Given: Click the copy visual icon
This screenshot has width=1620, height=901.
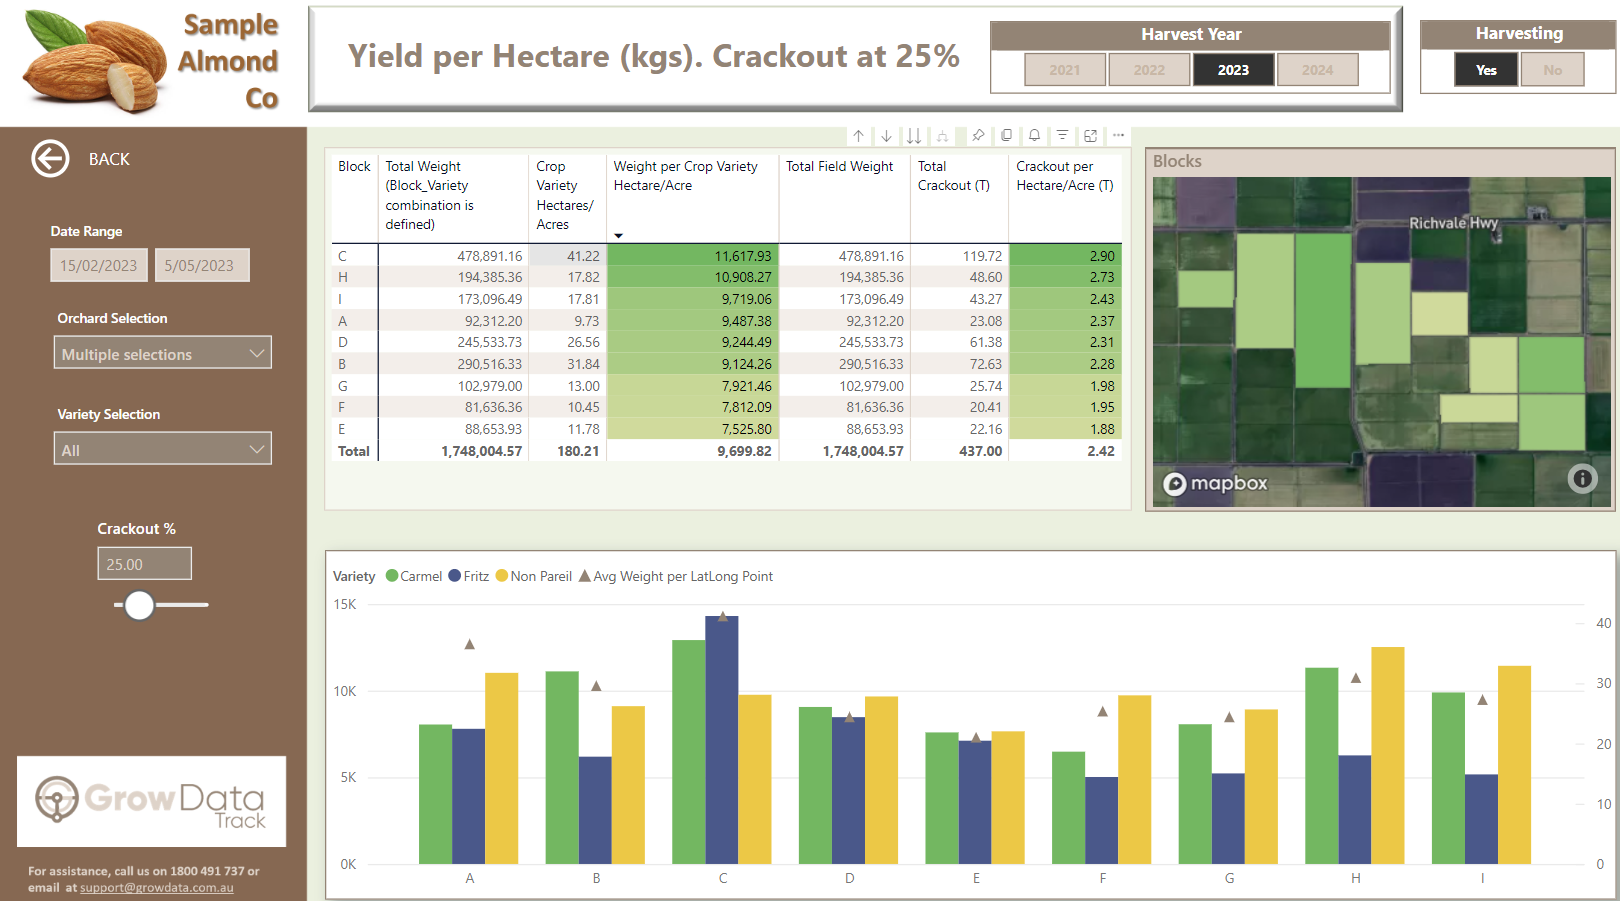Looking at the screenshot, I should coord(1006,136).
